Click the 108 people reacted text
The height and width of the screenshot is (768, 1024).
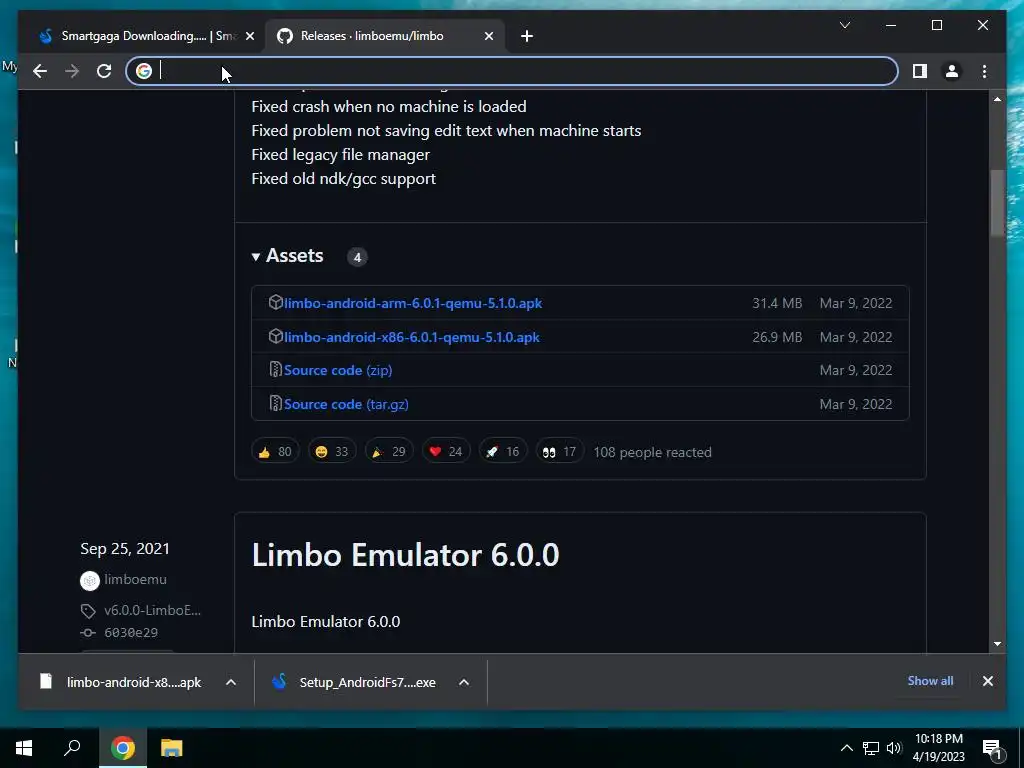pyautogui.click(x=652, y=452)
